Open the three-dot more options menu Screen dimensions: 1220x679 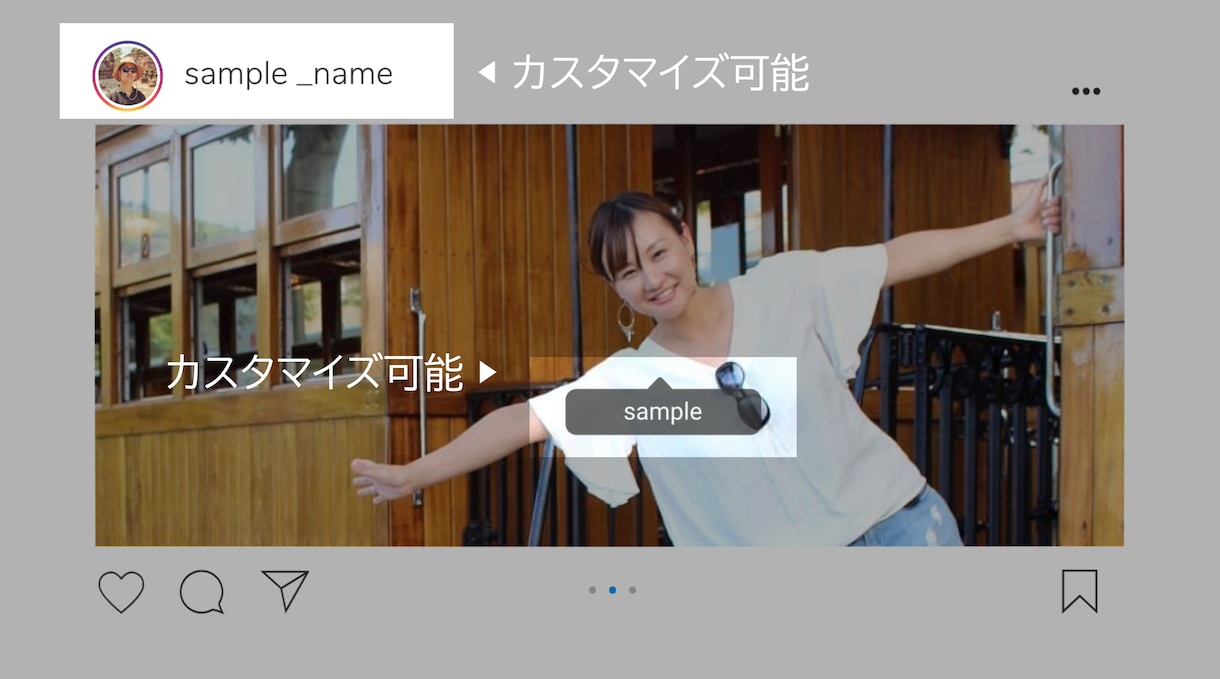coord(1086,91)
